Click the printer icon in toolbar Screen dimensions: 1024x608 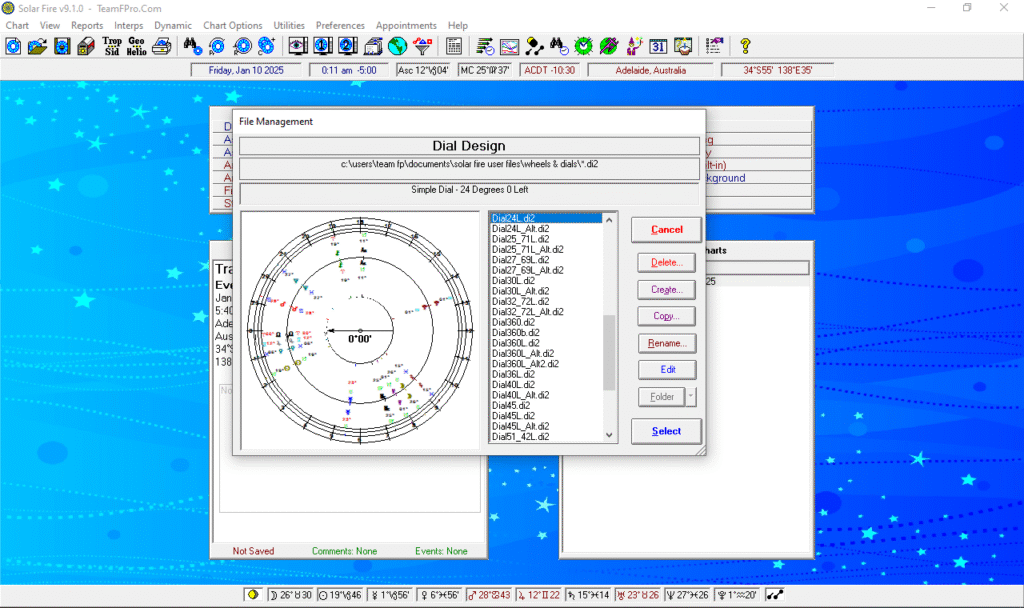click(163, 46)
